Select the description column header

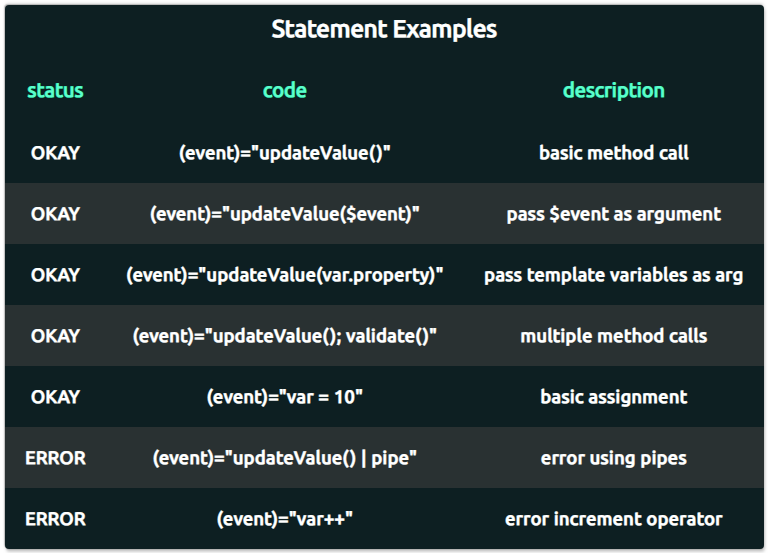pos(614,91)
